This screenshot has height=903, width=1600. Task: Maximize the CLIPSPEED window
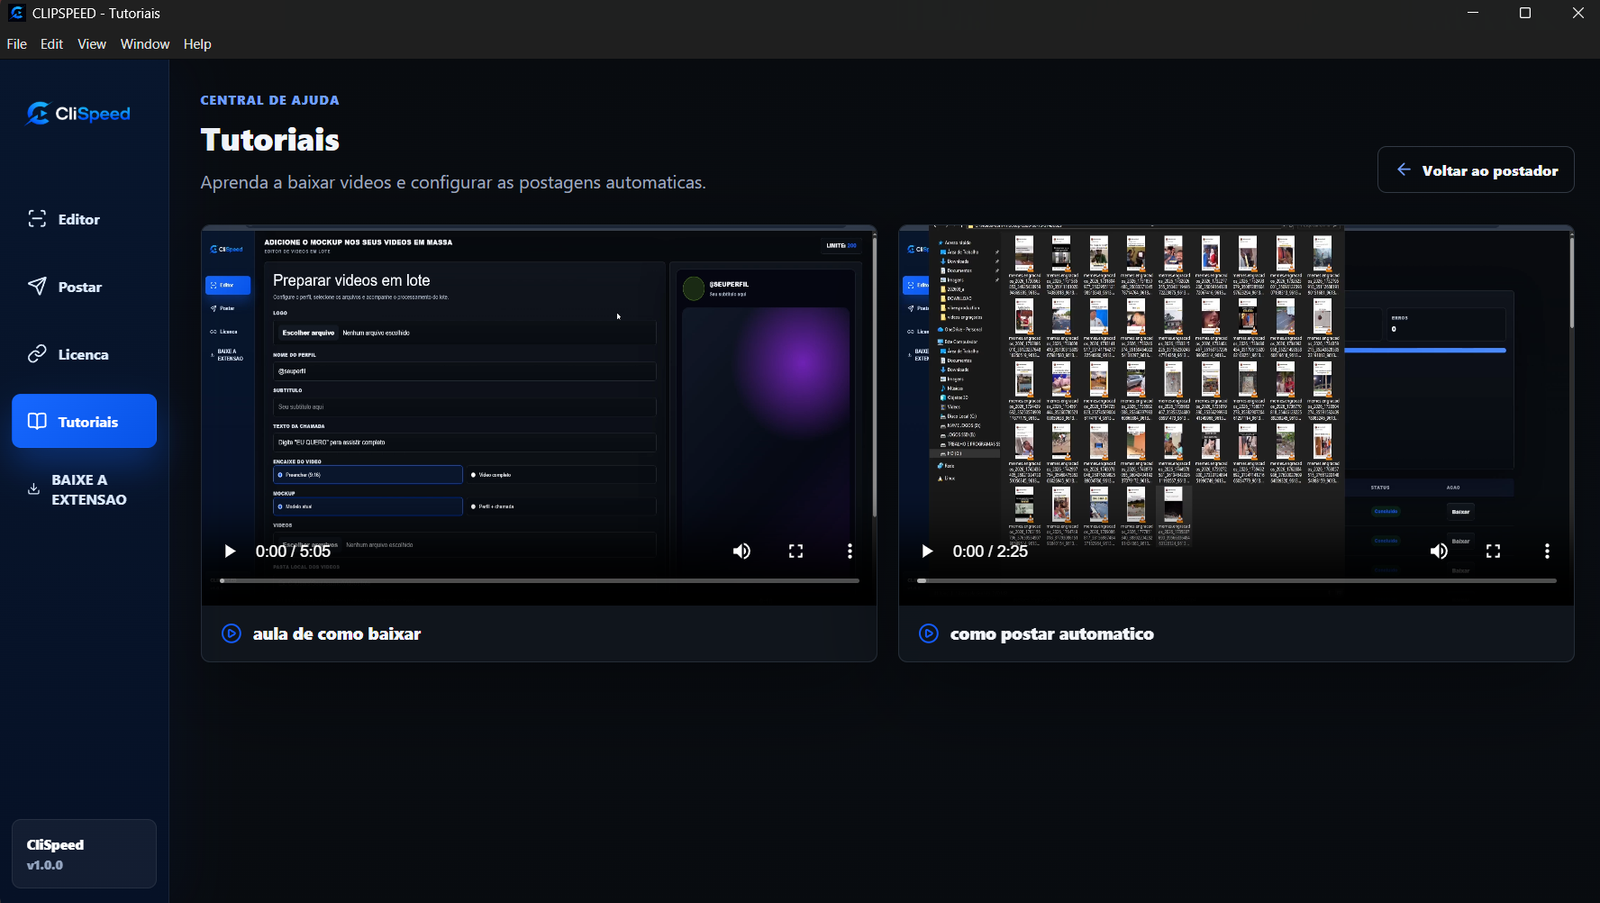pyautogui.click(x=1525, y=13)
